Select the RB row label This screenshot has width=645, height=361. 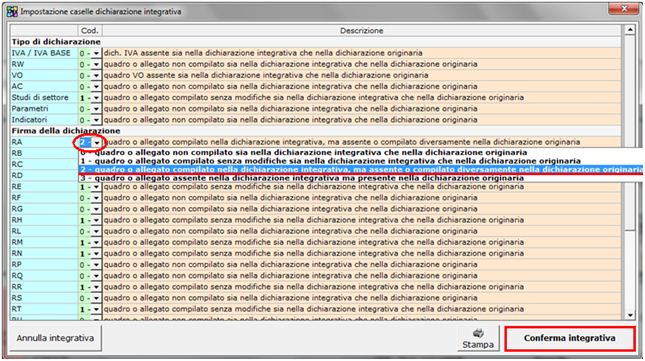pyautogui.click(x=44, y=153)
